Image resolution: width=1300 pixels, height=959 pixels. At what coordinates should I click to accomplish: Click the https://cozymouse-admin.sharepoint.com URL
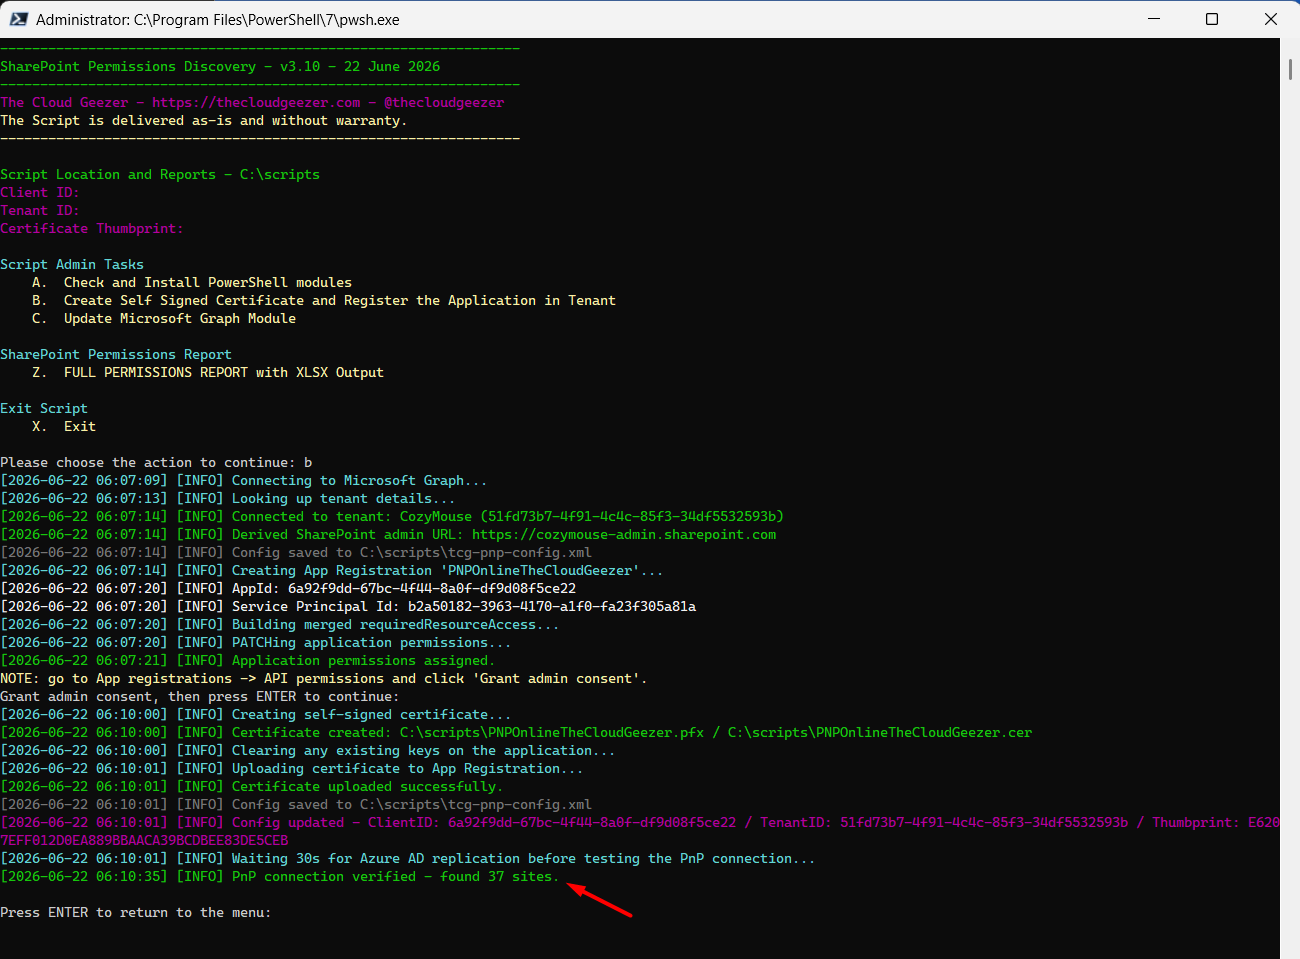(624, 534)
